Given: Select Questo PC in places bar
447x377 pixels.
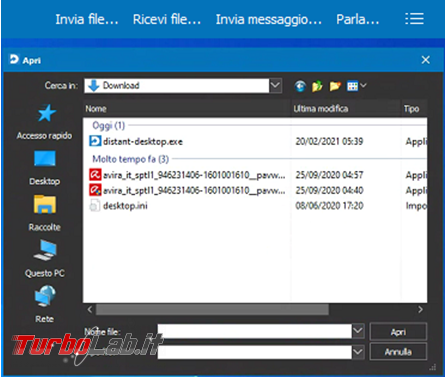Looking at the screenshot, I should [44, 259].
